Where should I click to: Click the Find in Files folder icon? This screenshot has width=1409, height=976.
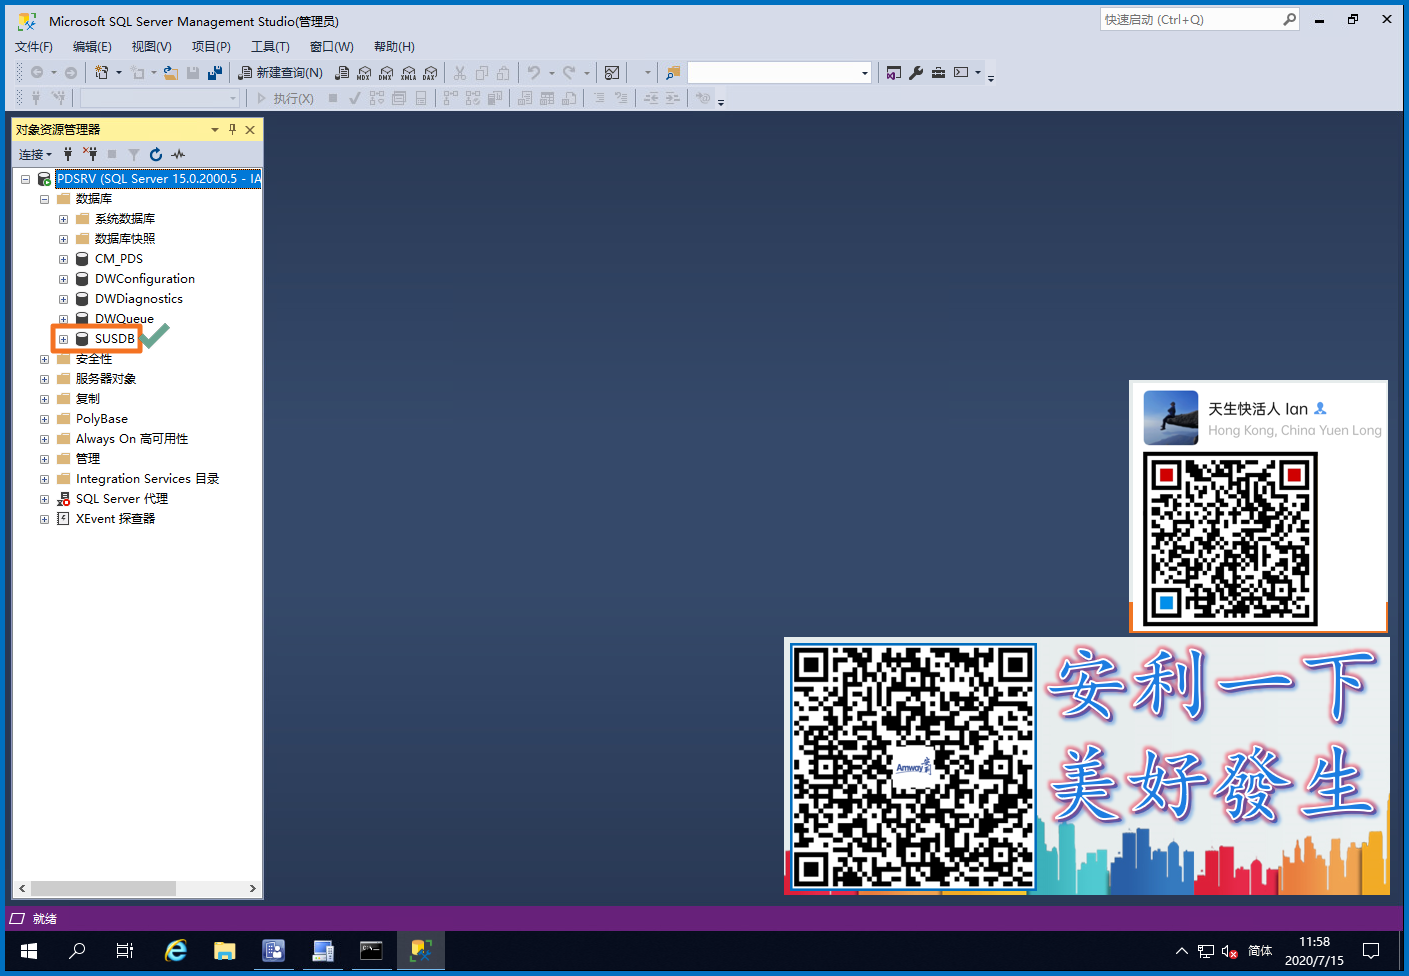[673, 72]
